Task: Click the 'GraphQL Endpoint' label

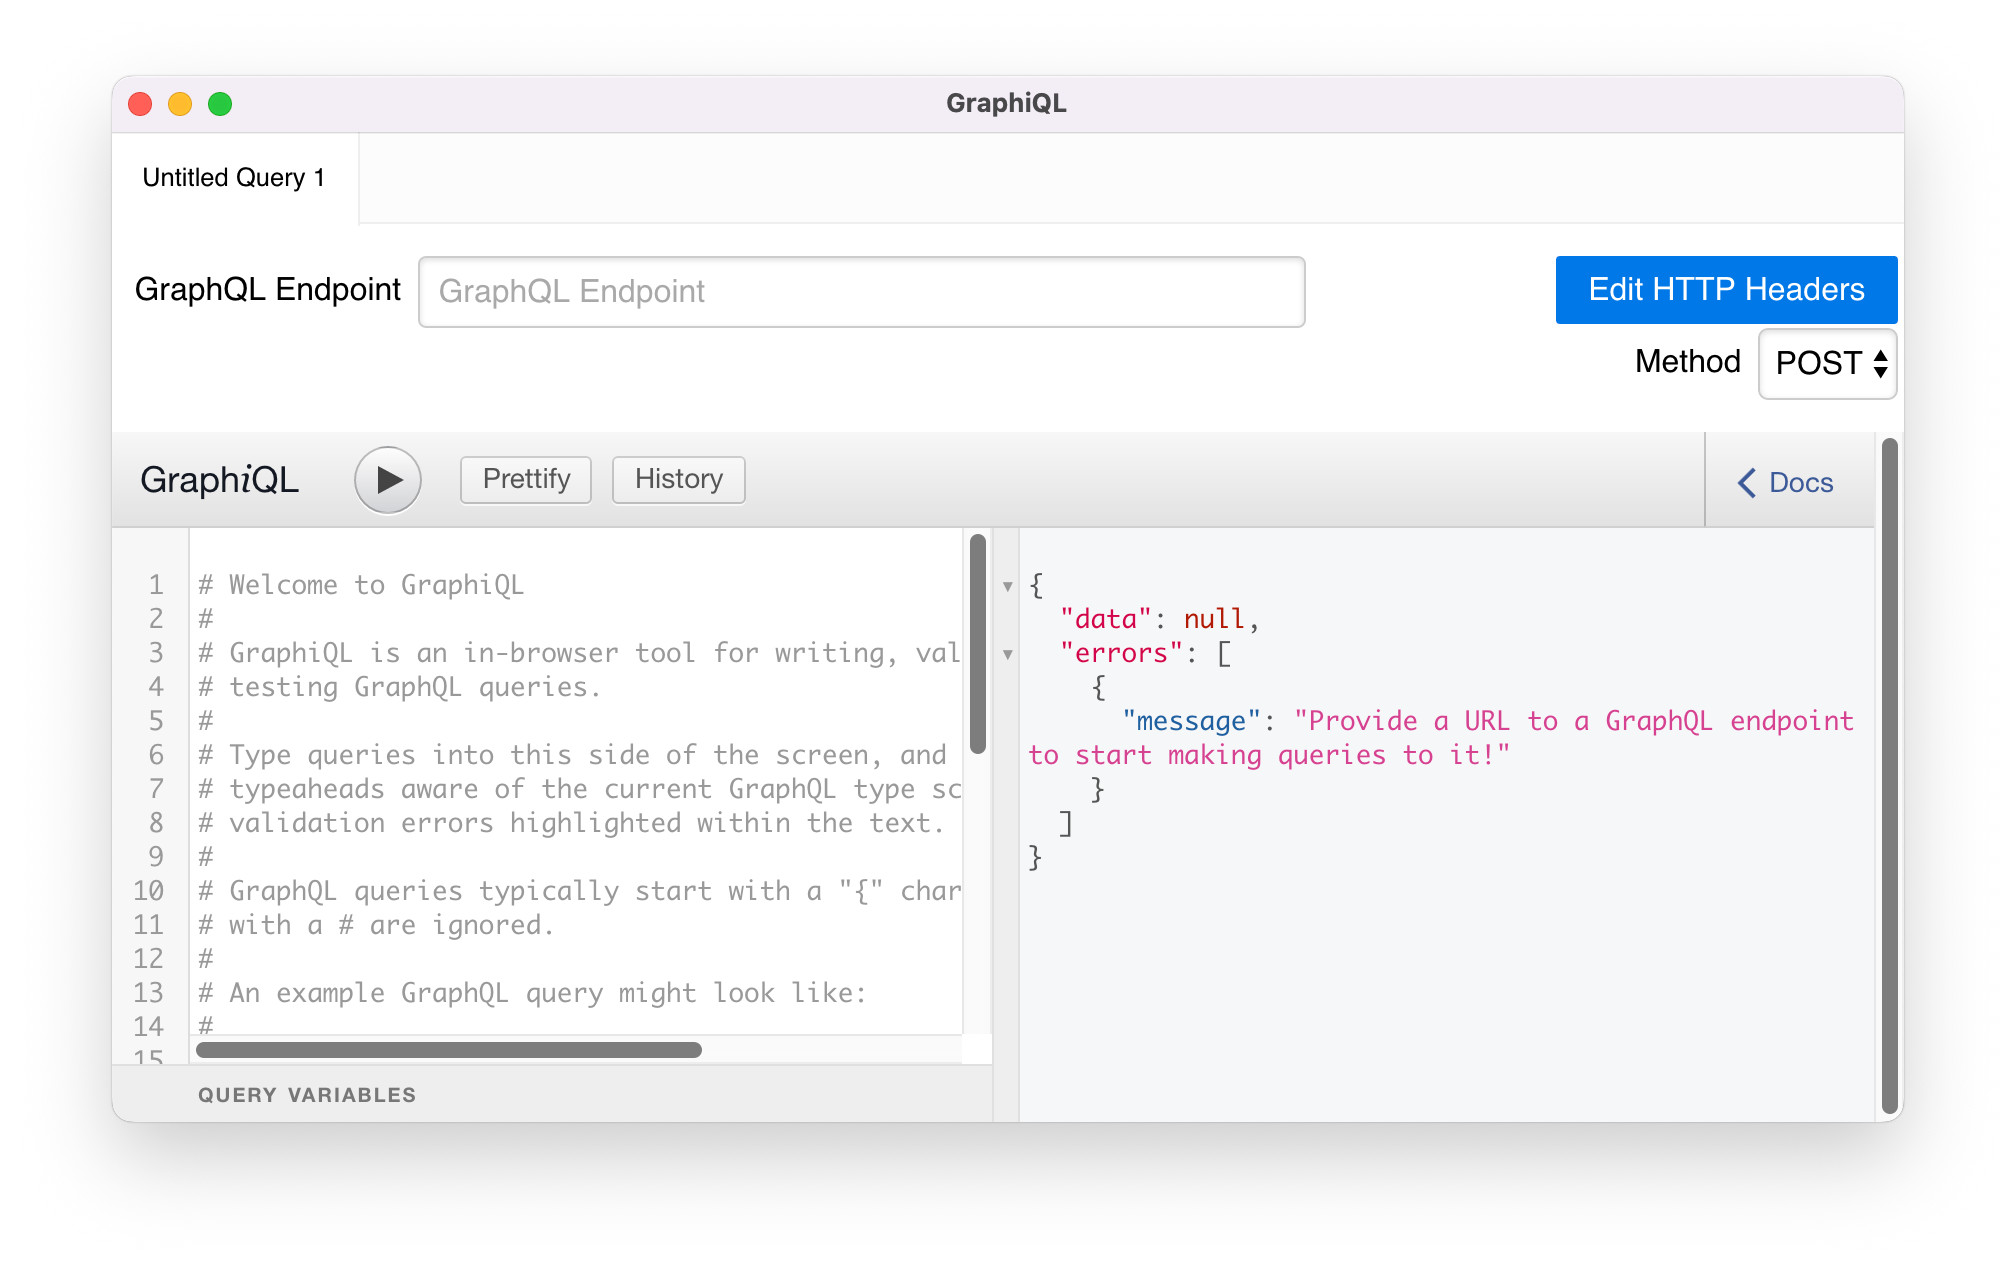Action: pos(267,290)
